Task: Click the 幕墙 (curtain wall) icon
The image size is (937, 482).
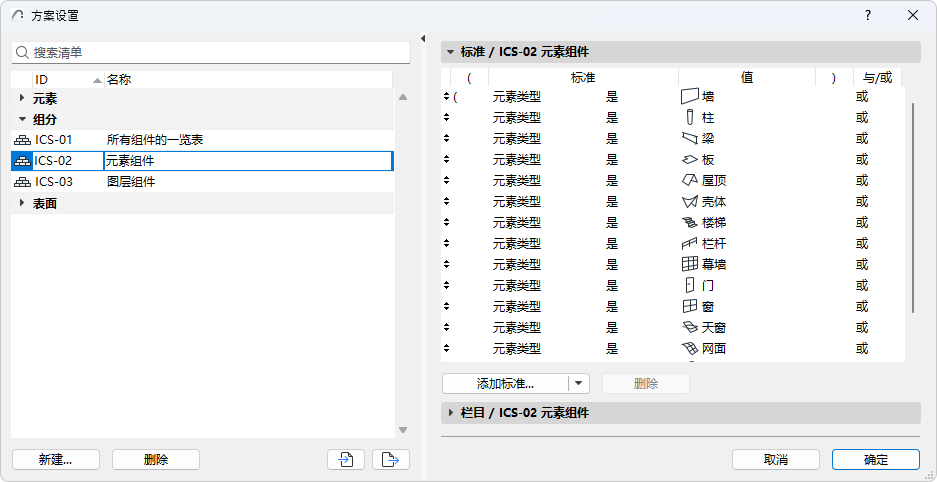Action: coord(688,265)
